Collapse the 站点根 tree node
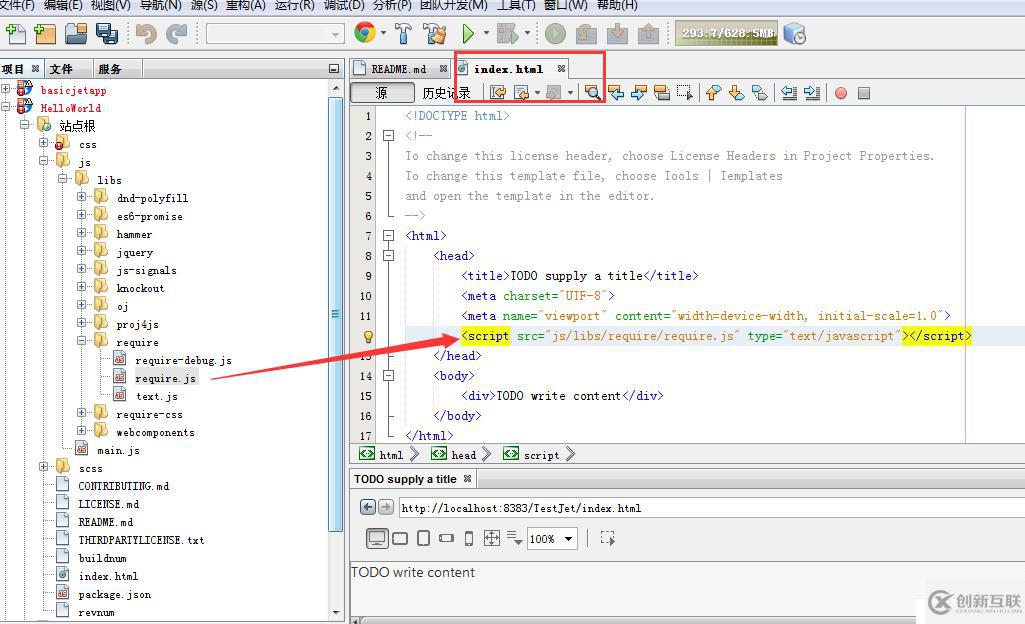This screenshot has height=624, width=1025. pyautogui.click(x=24, y=124)
